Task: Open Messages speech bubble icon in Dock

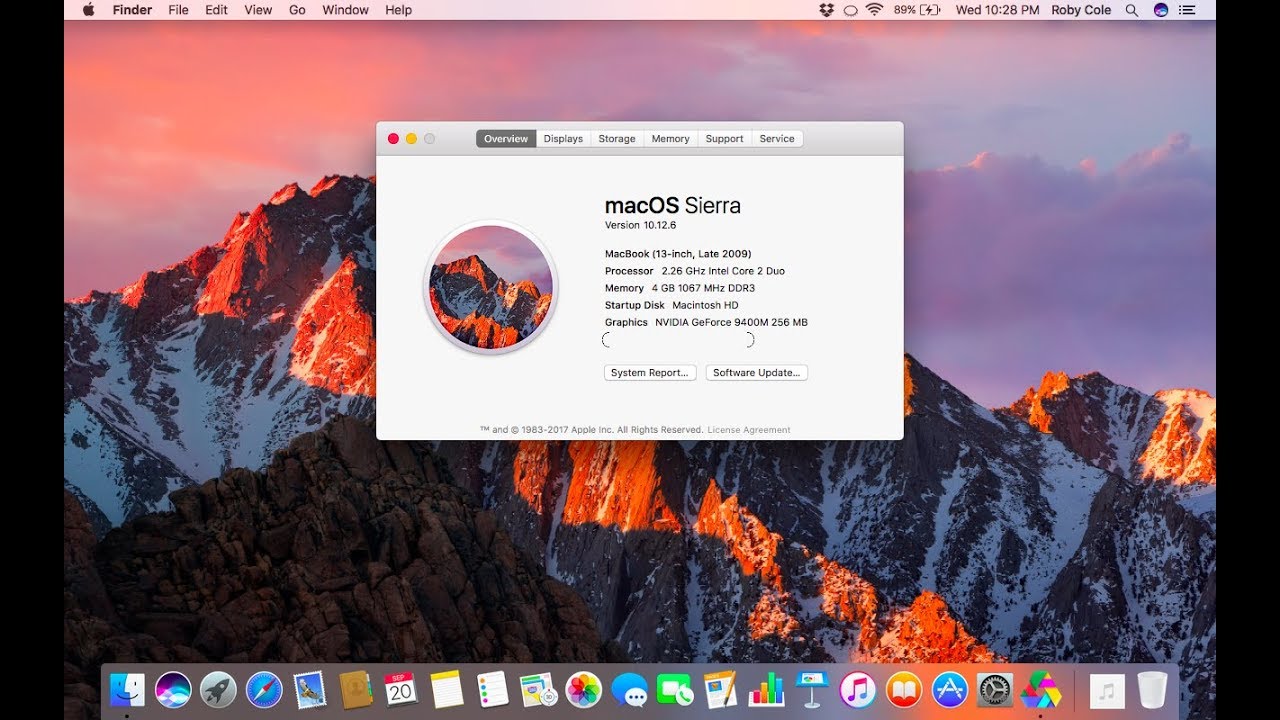Action: [629, 689]
